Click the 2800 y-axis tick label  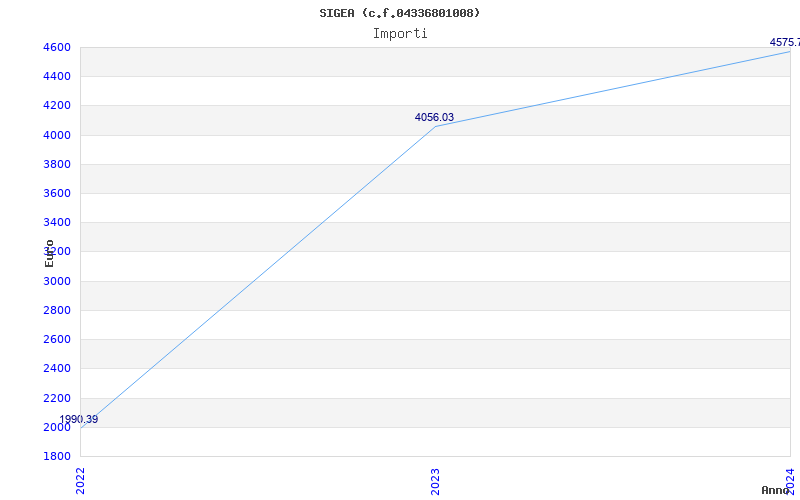point(57,310)
